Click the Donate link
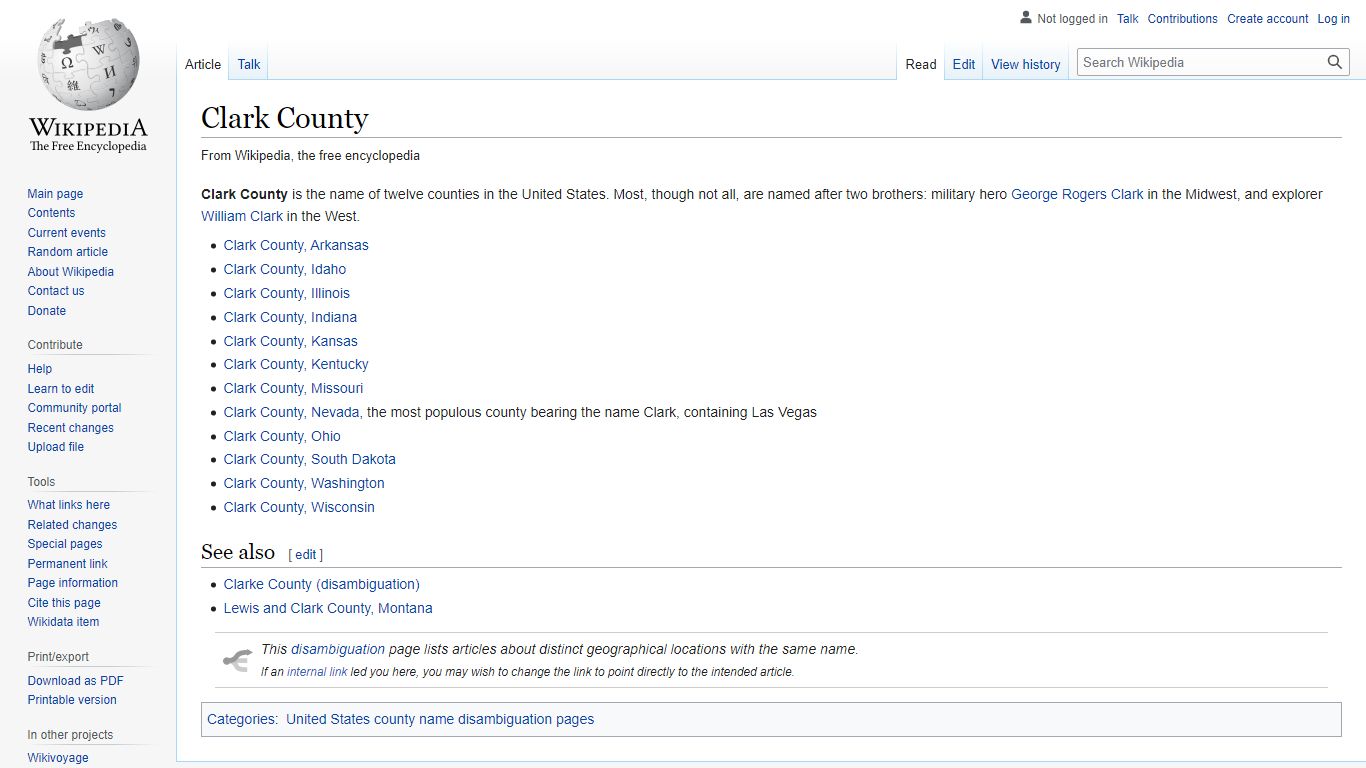Image resolution: width=1366 pixels, height=768 pixels. (x=47, y=311)
